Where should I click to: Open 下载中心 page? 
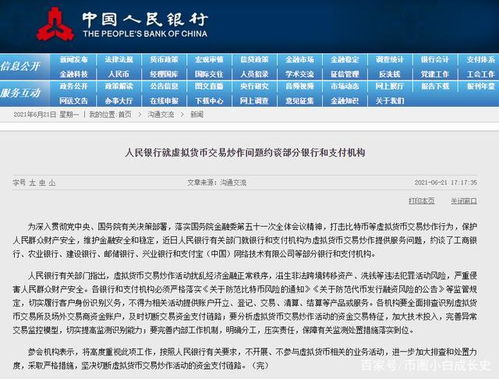[x=209, y=101]
